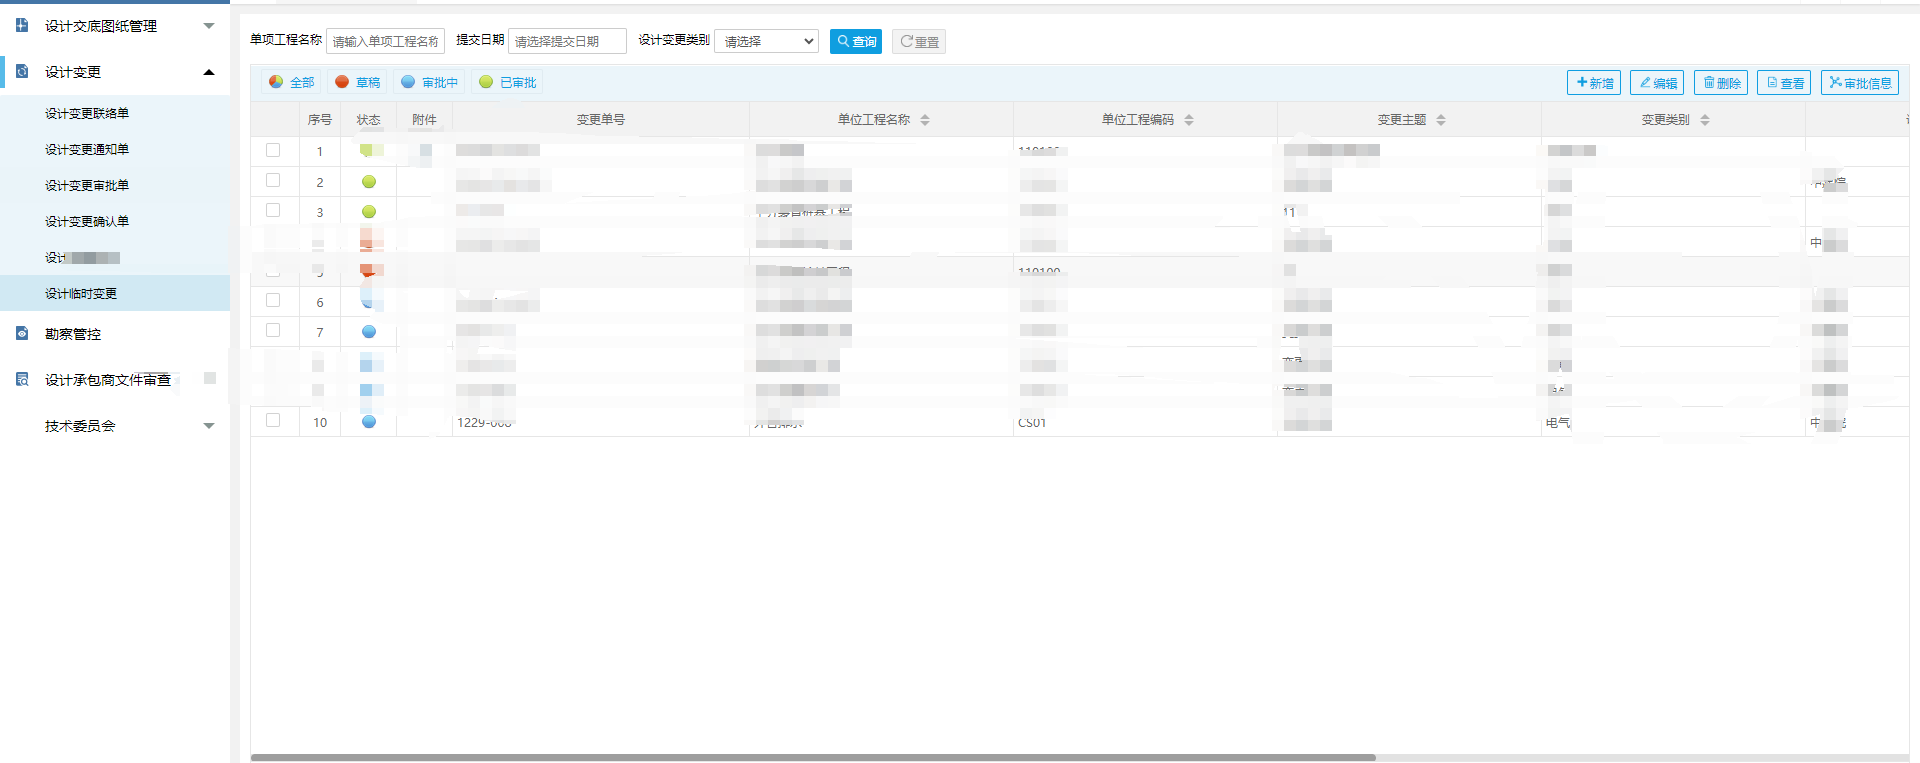Click the pie chart icon on 全部
This screenshot has height=763, width=1920.
point(276,82)
